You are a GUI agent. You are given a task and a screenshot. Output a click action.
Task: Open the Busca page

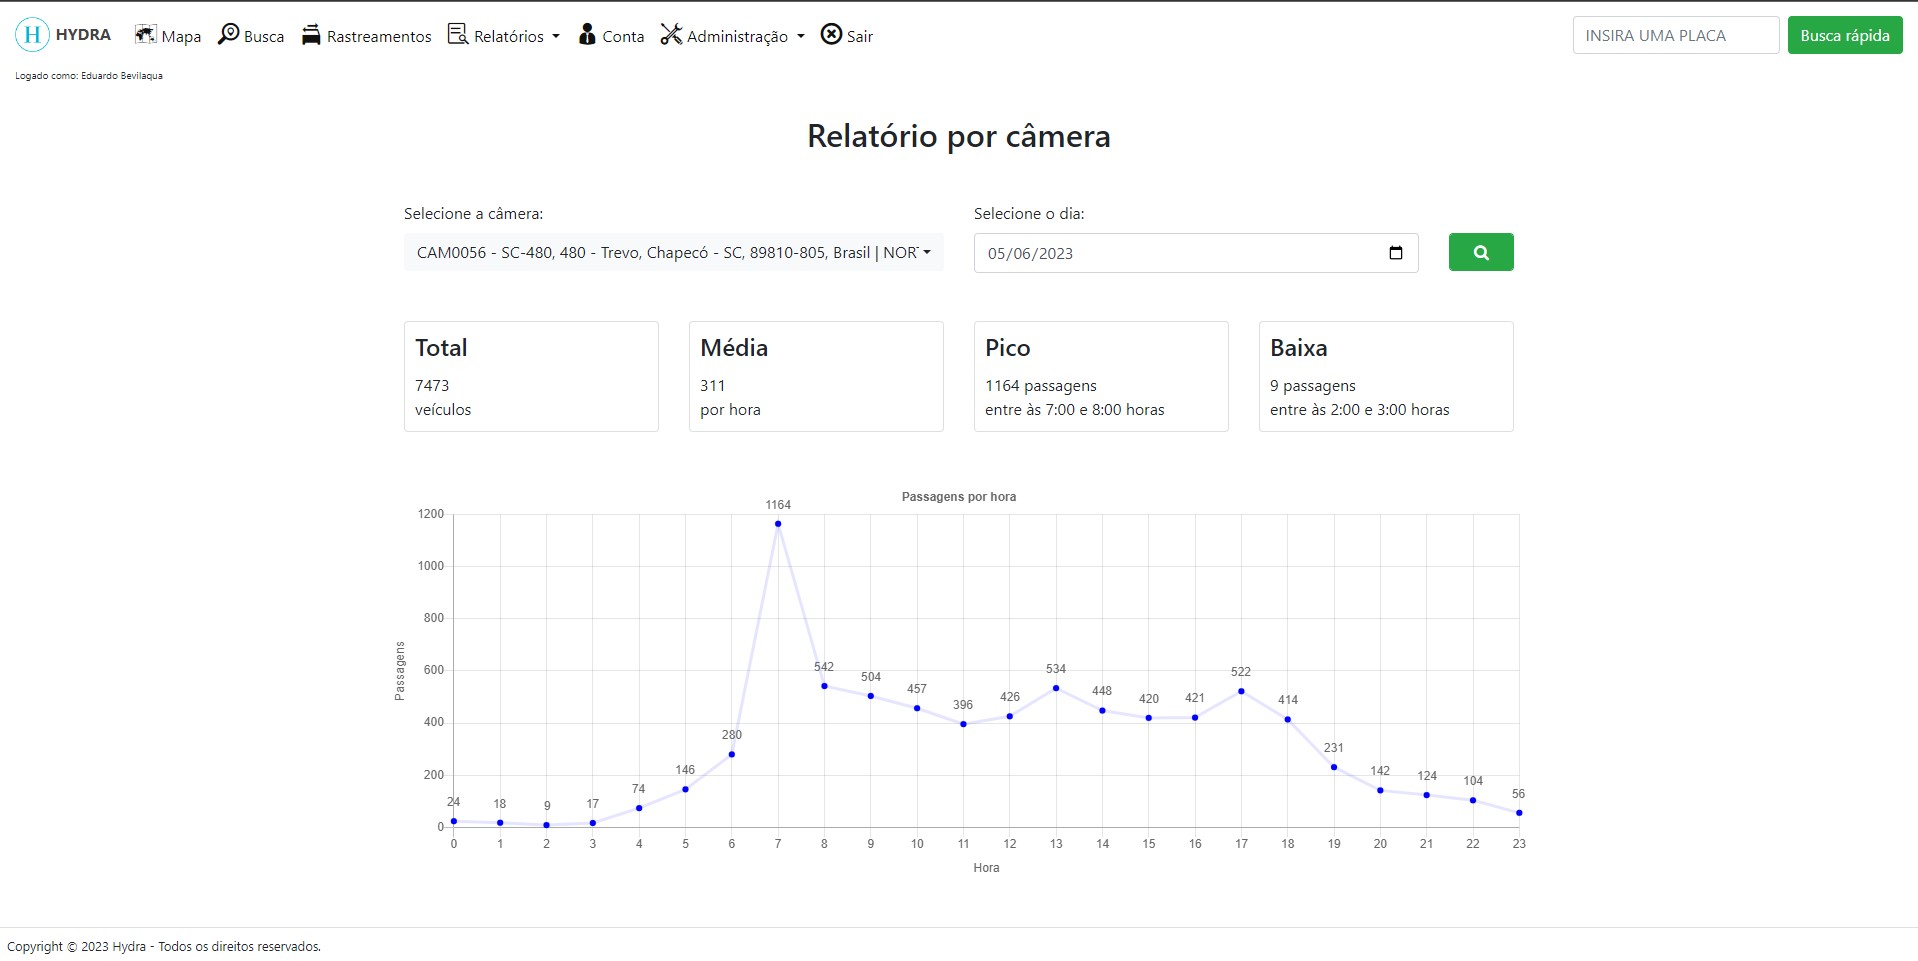coord(251,36)
